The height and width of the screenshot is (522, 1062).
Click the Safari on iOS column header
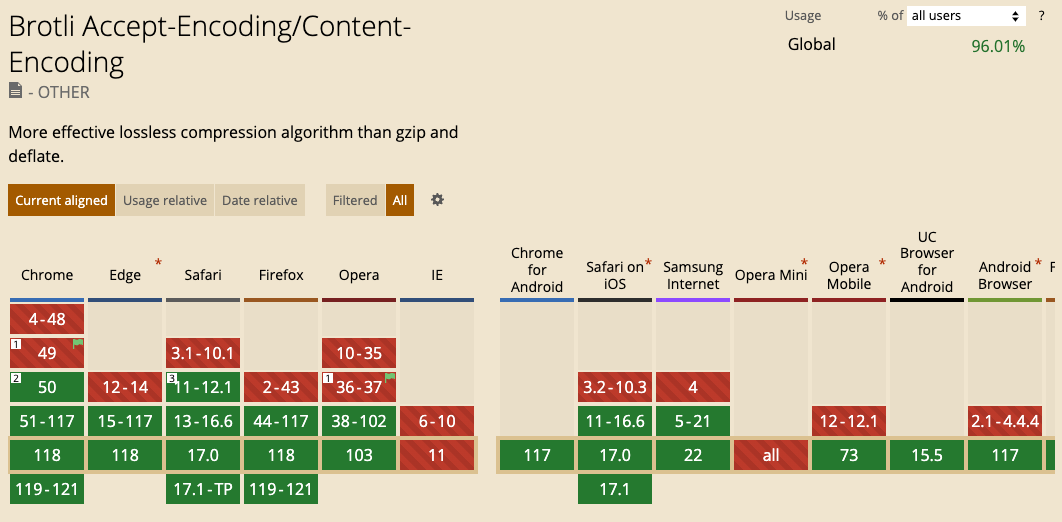coord(614,275)
